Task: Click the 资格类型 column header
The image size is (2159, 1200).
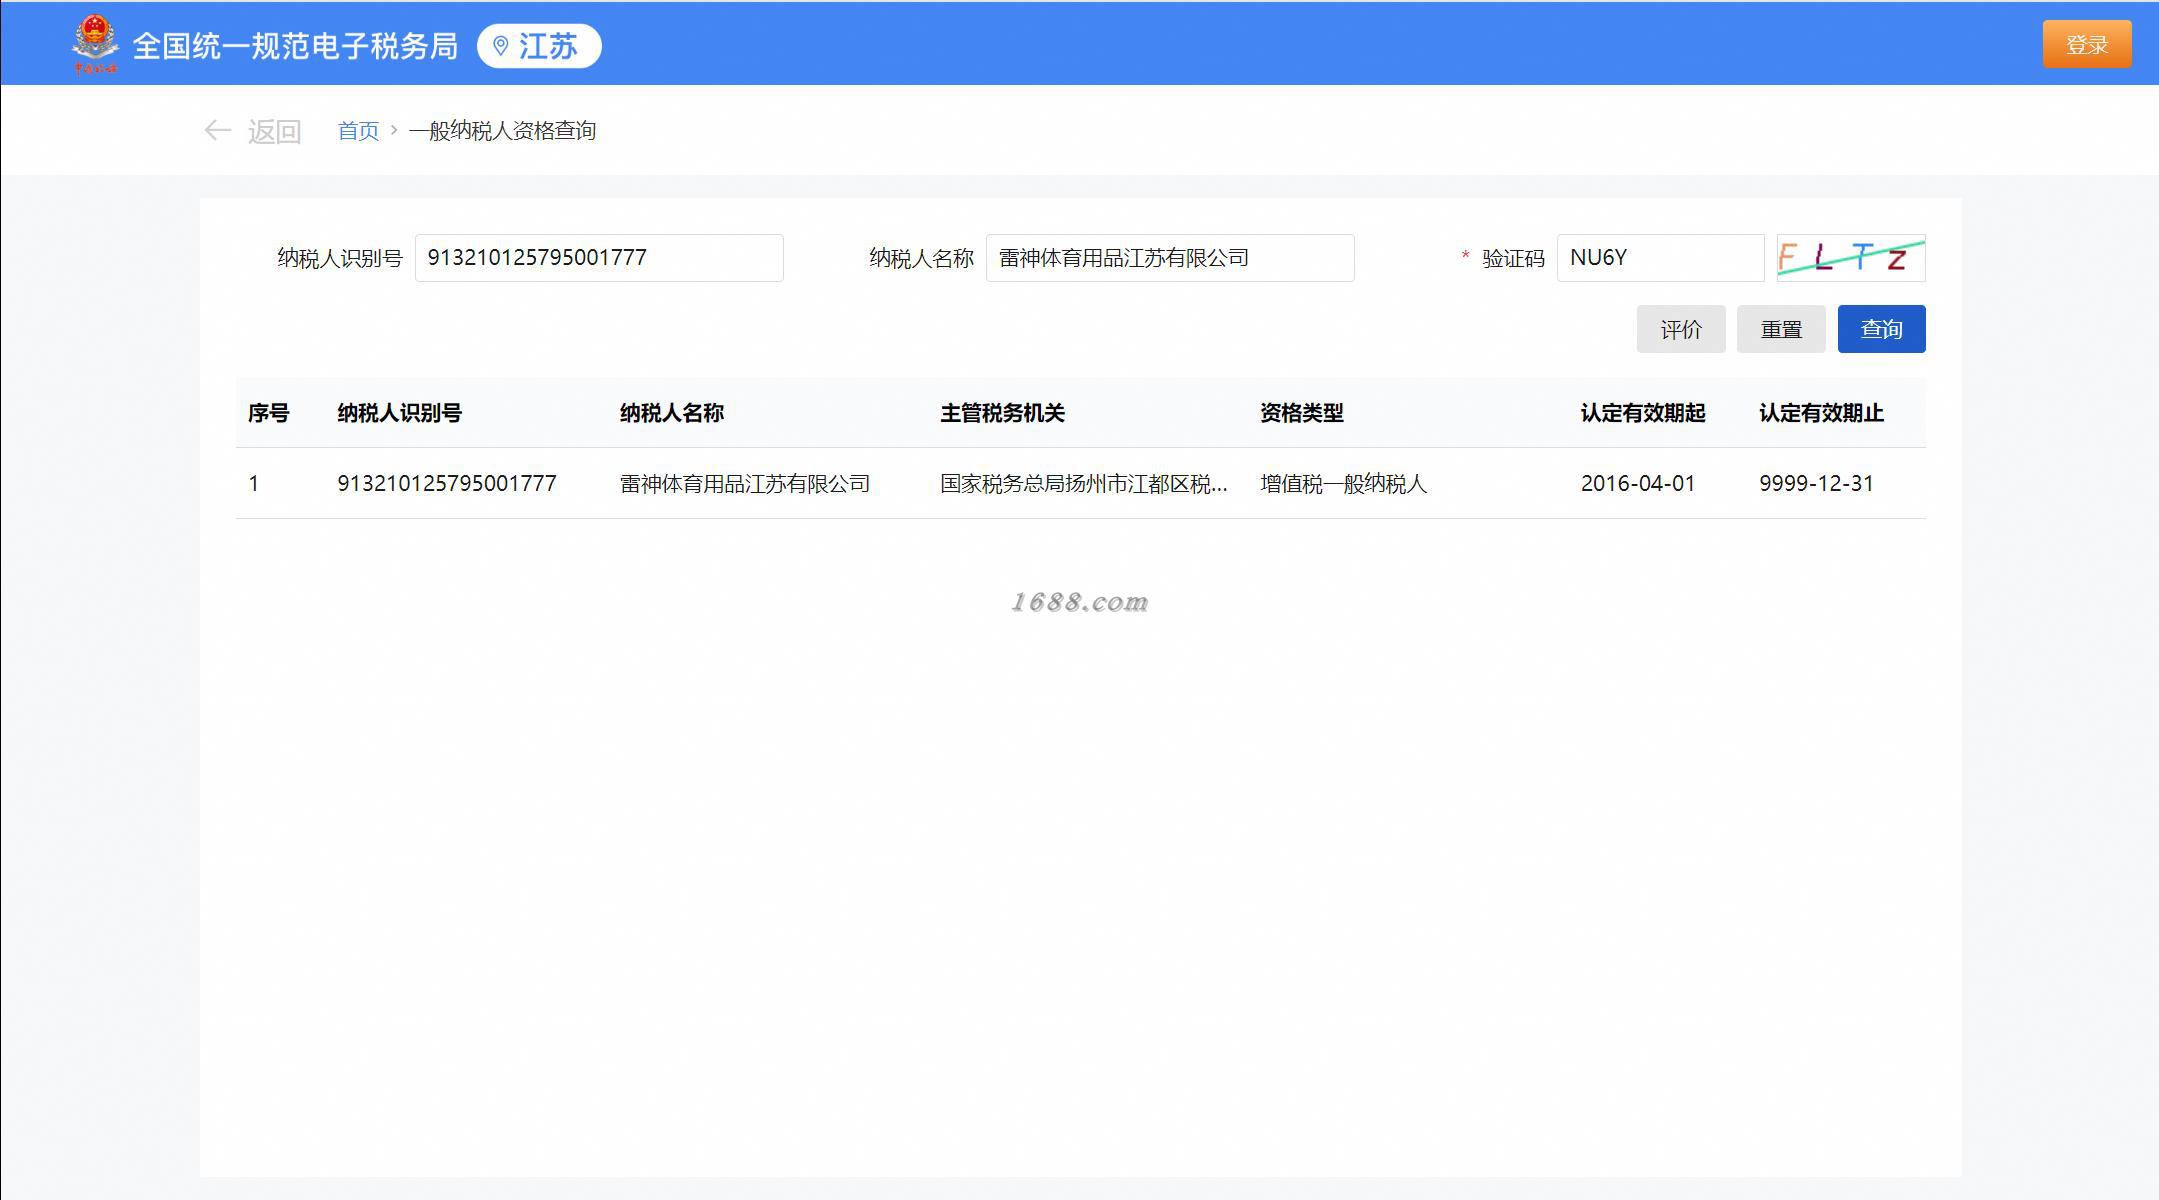Action: point(1301,413)
